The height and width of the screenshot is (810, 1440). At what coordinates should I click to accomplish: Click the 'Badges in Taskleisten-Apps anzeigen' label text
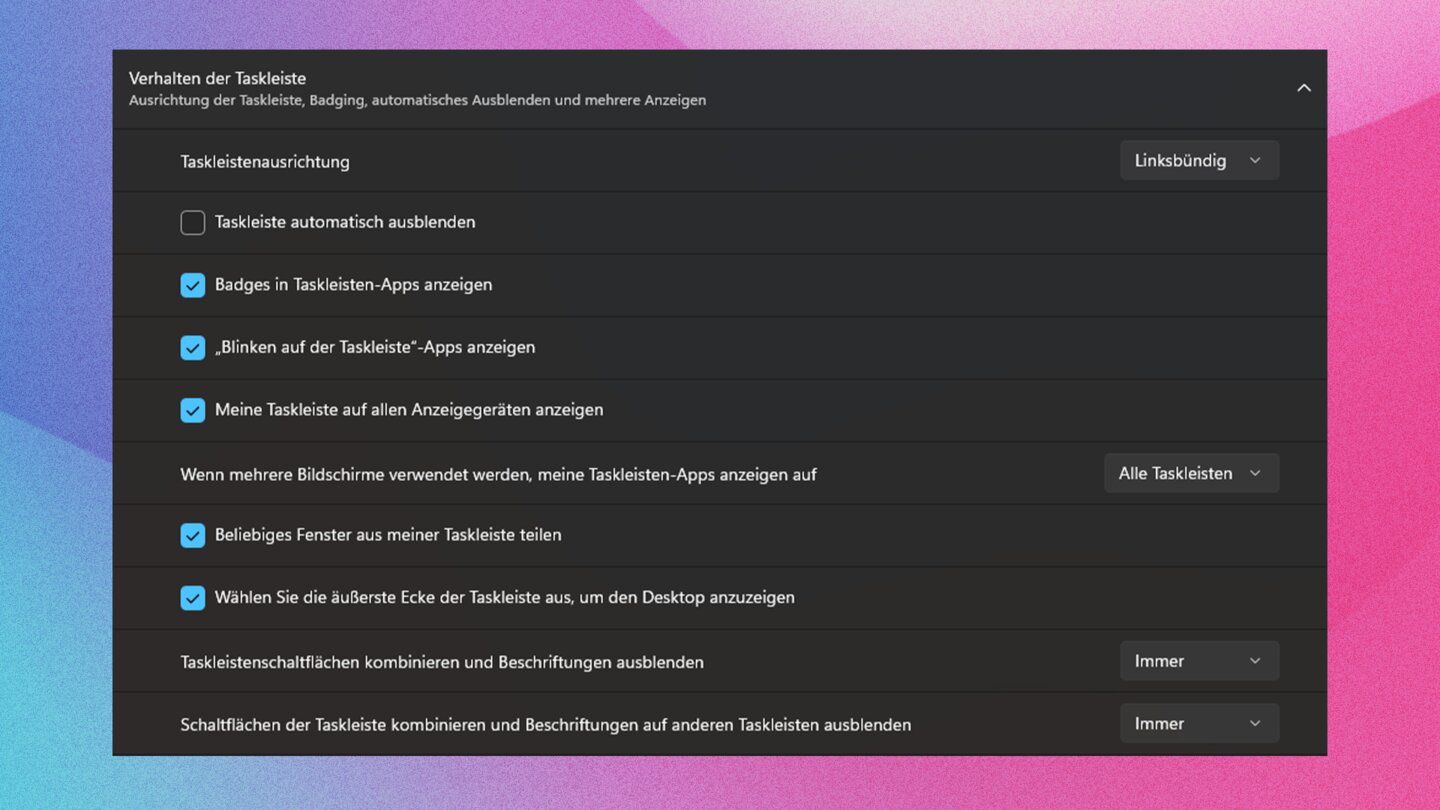(x=353, y=285)
